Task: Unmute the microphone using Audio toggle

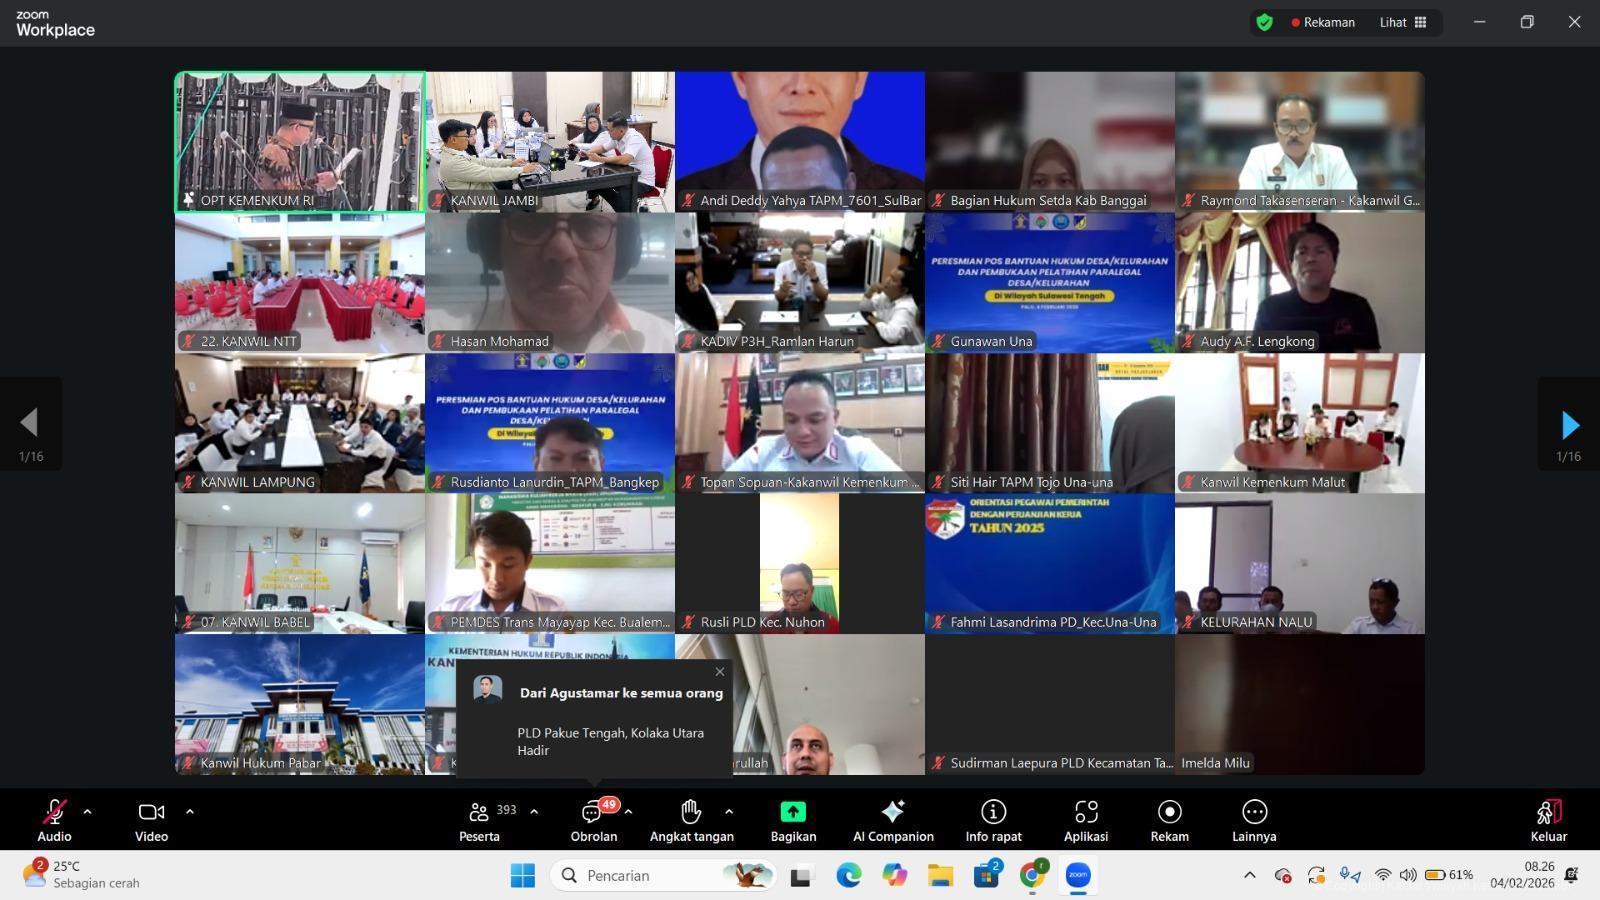Action: [54, 820]
